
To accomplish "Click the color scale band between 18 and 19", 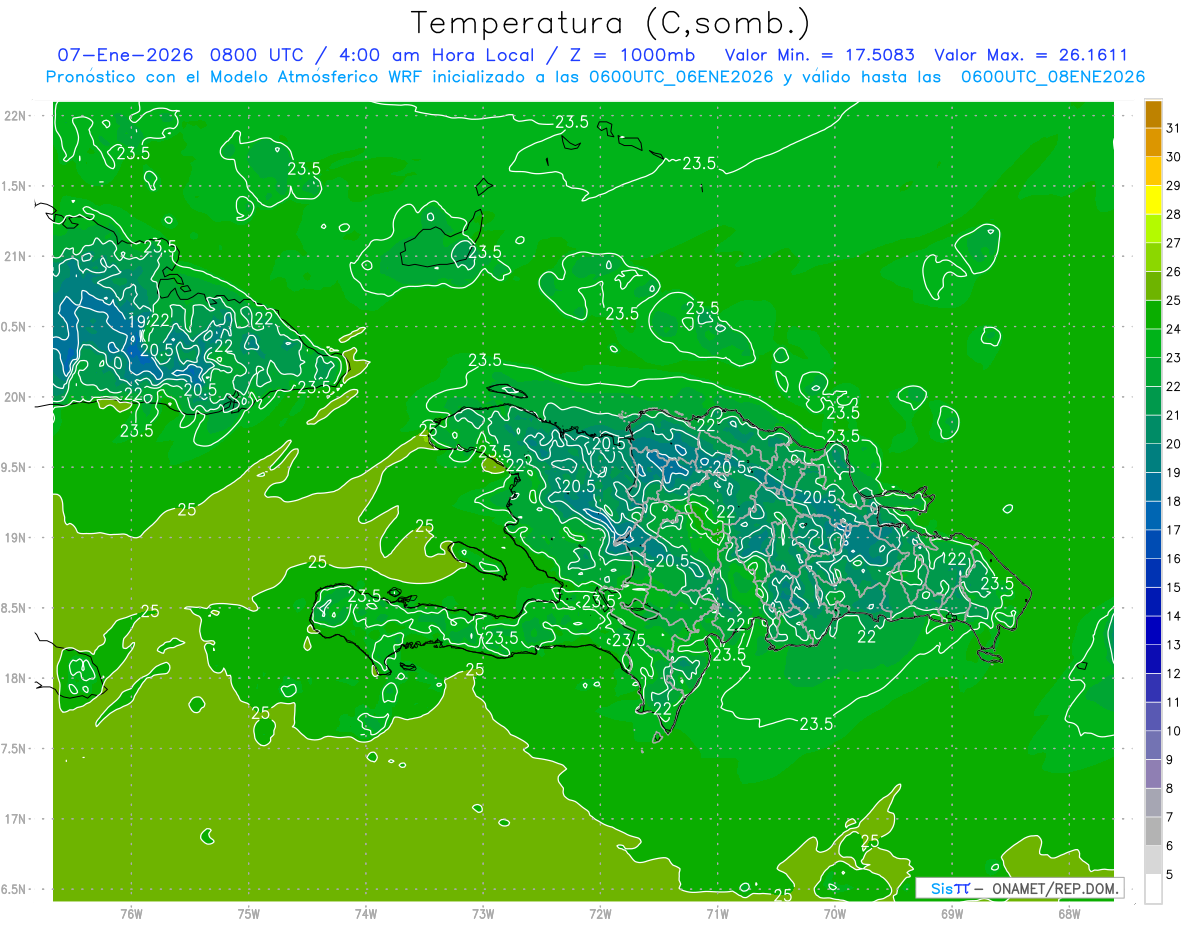I will 1153,488.
